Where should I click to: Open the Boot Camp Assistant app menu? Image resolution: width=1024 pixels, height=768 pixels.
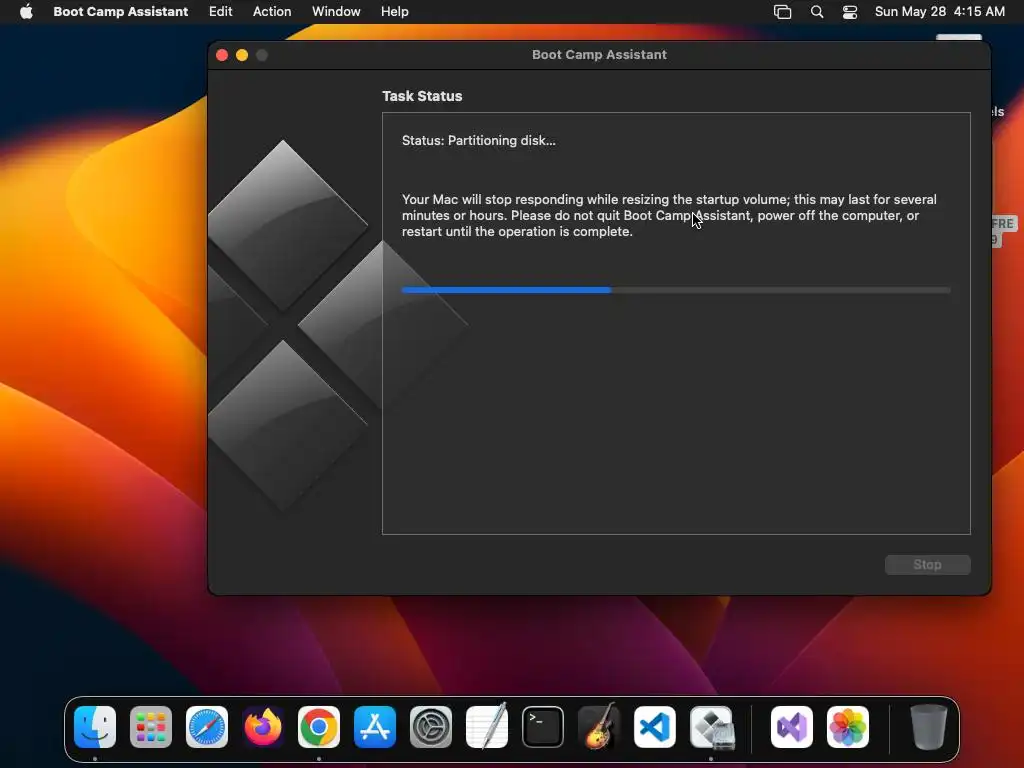(x=121, y=12)
